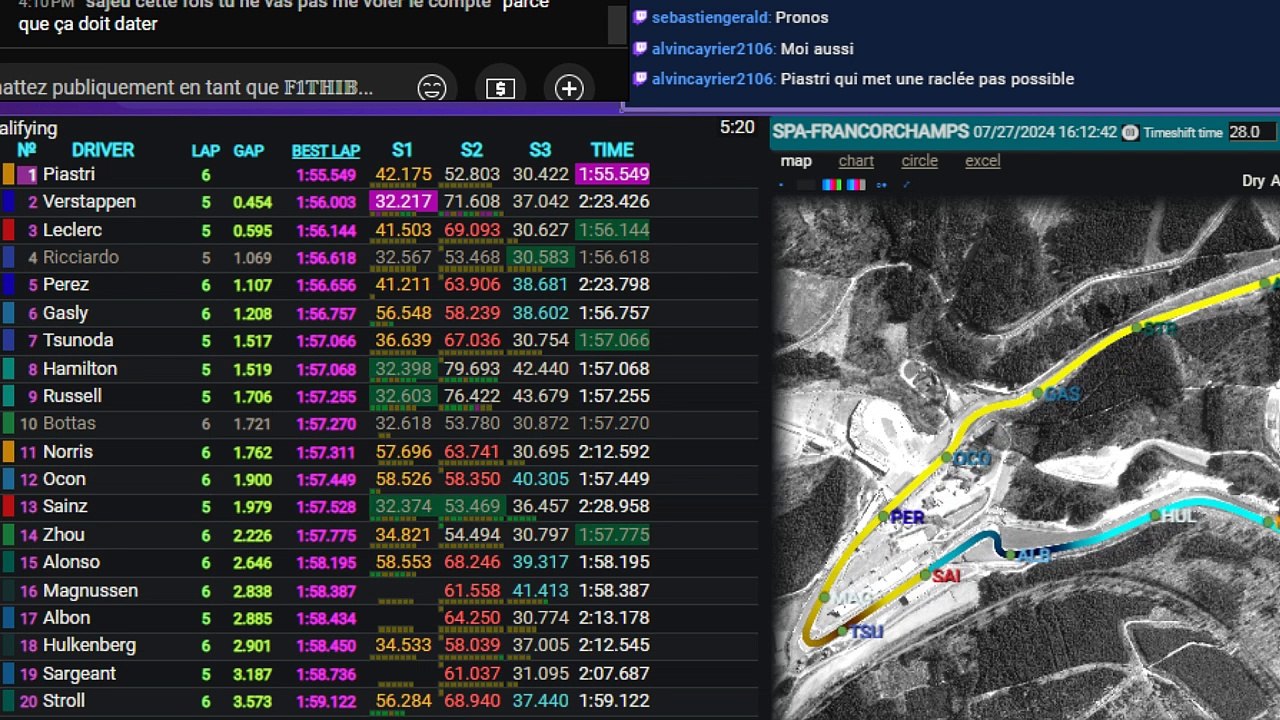Switch to the excel tab
The height and width of the screenshot is (720, 1280).
pyautogui.click(x=982, y=161)
